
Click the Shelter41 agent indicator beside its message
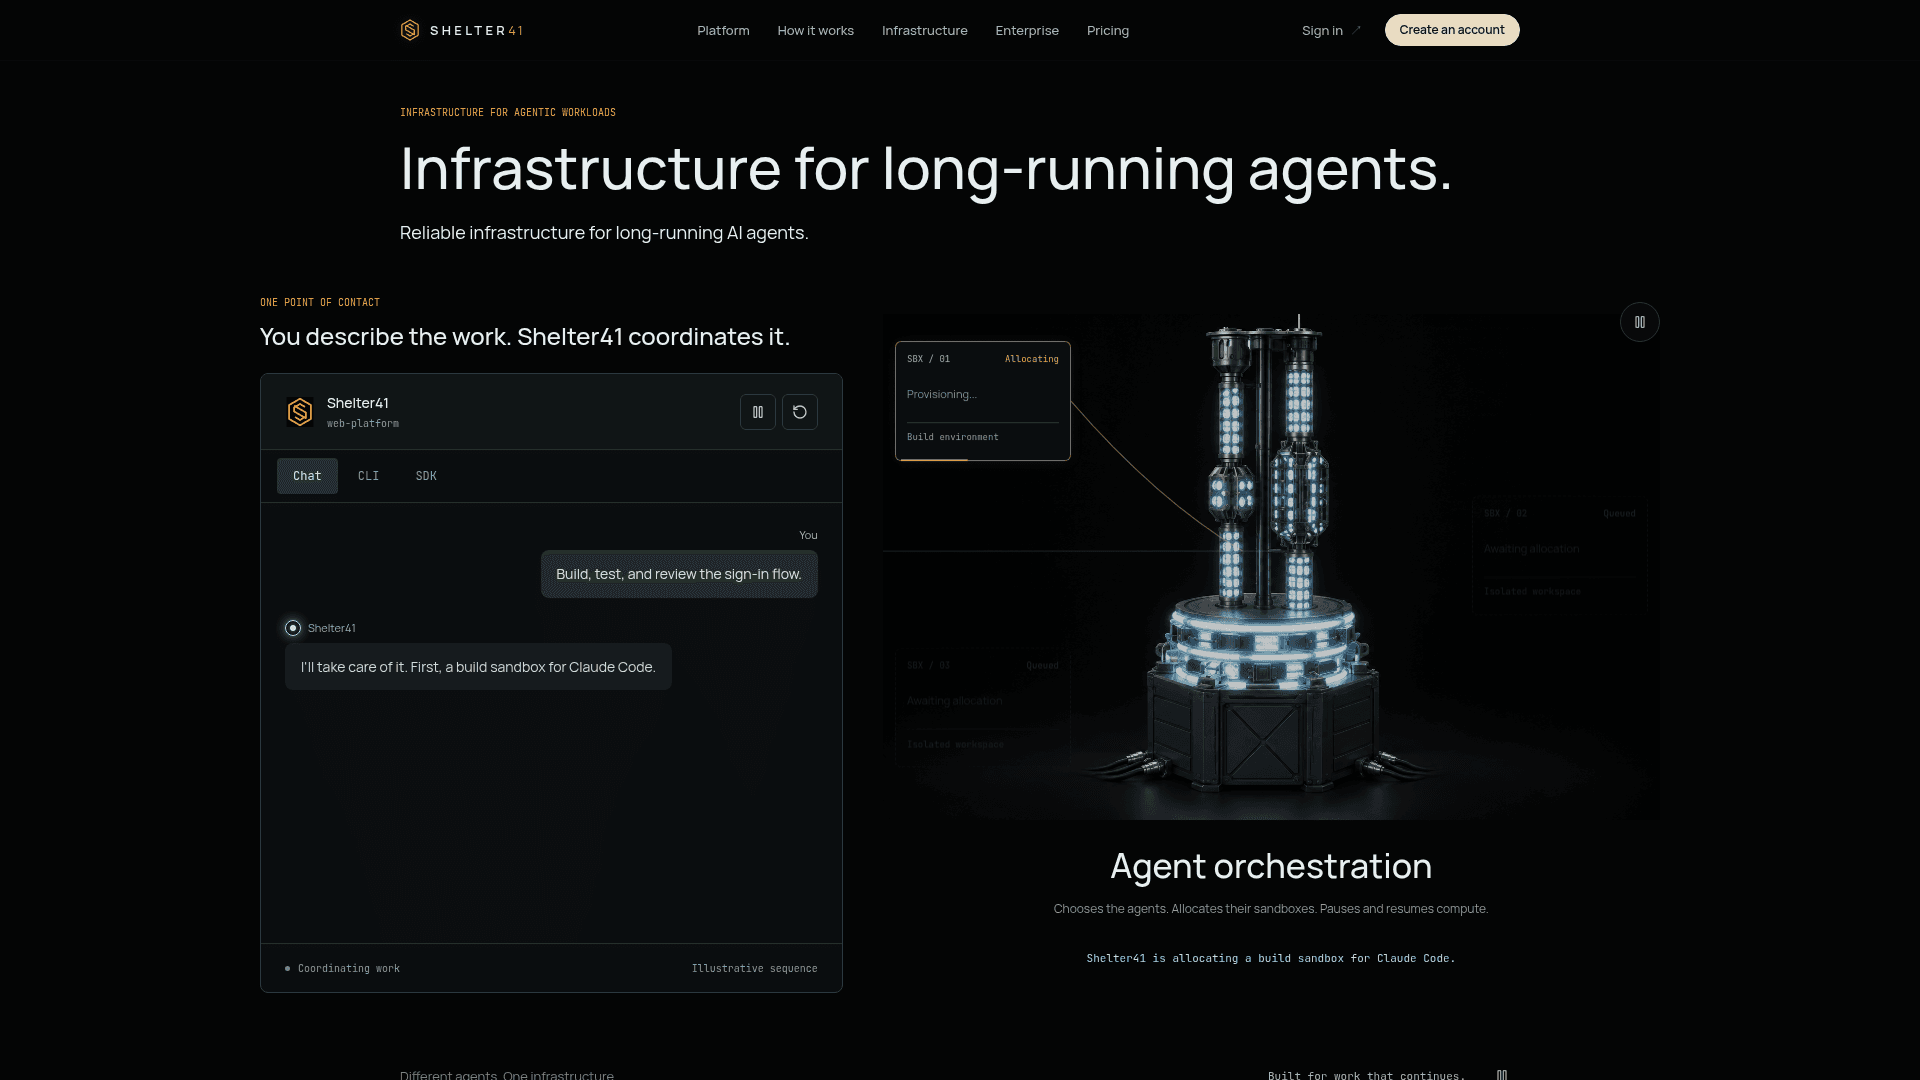pyautogui.click(x=293, y=628)
